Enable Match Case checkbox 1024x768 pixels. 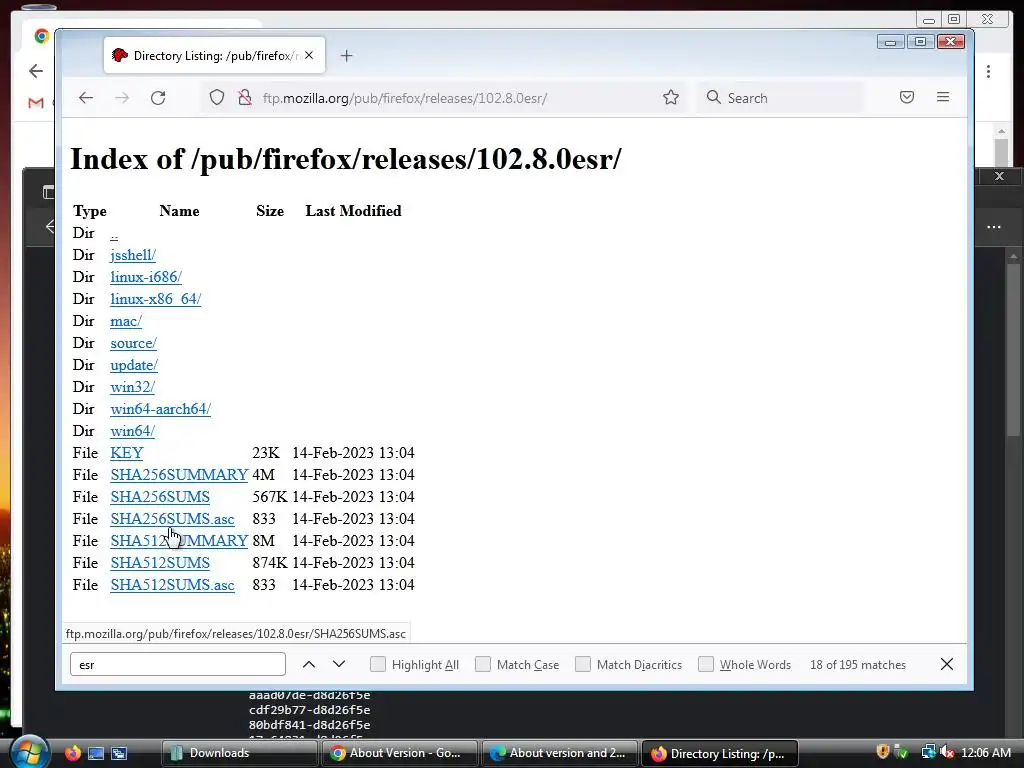(x=483, y=664)
